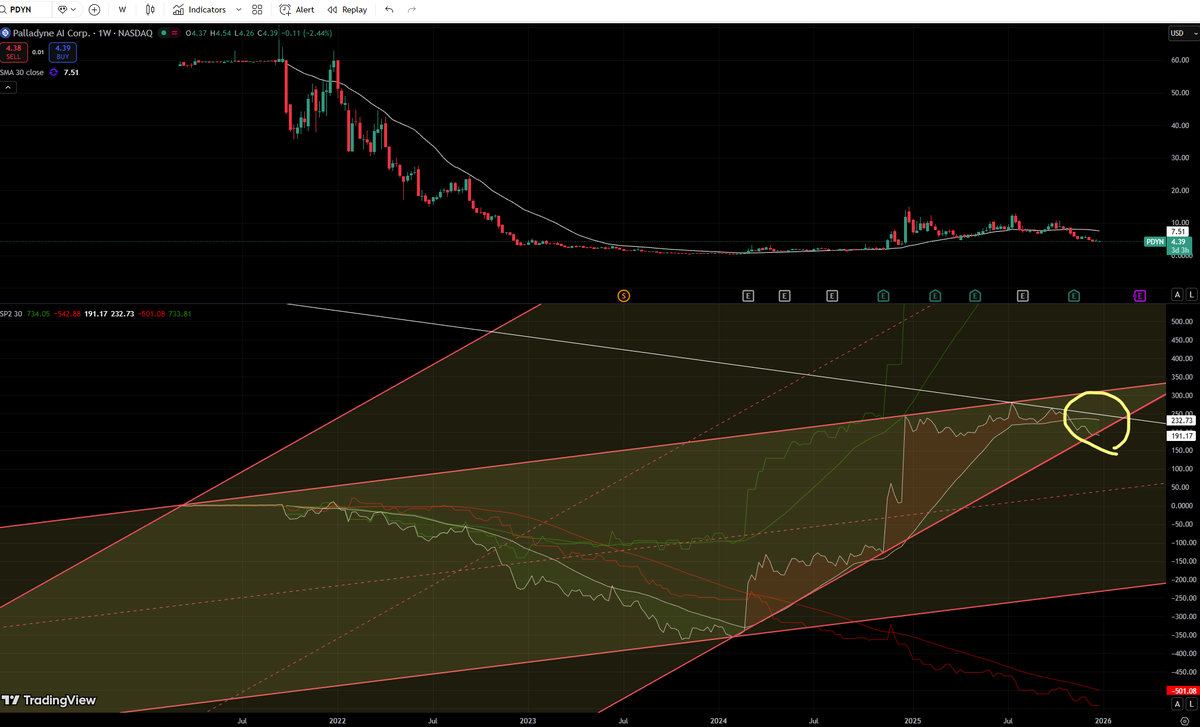Open the PDYN symbol search field
The height and width of the screenshot is (727, 1200).
click(27, 9)
